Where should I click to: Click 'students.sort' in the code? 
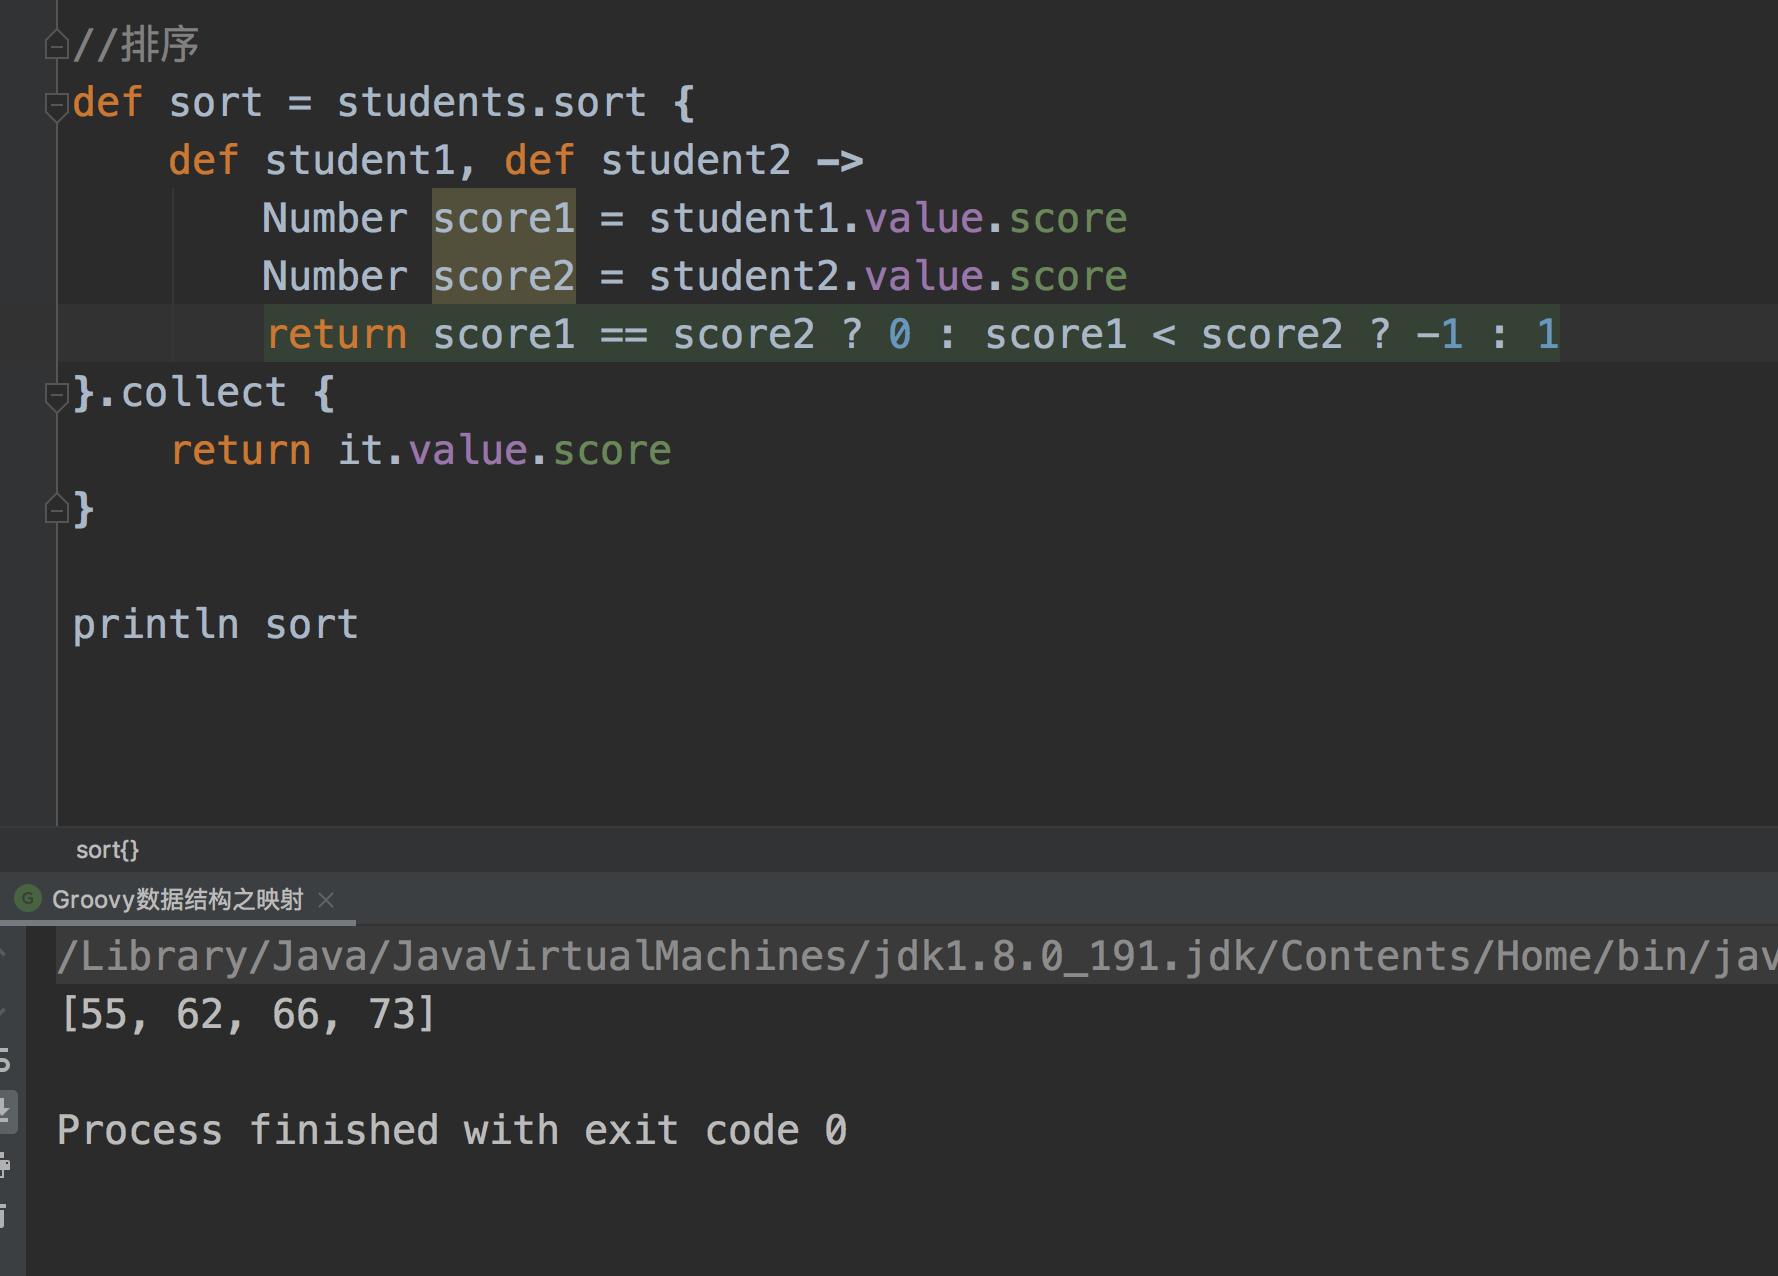point(492,102)
